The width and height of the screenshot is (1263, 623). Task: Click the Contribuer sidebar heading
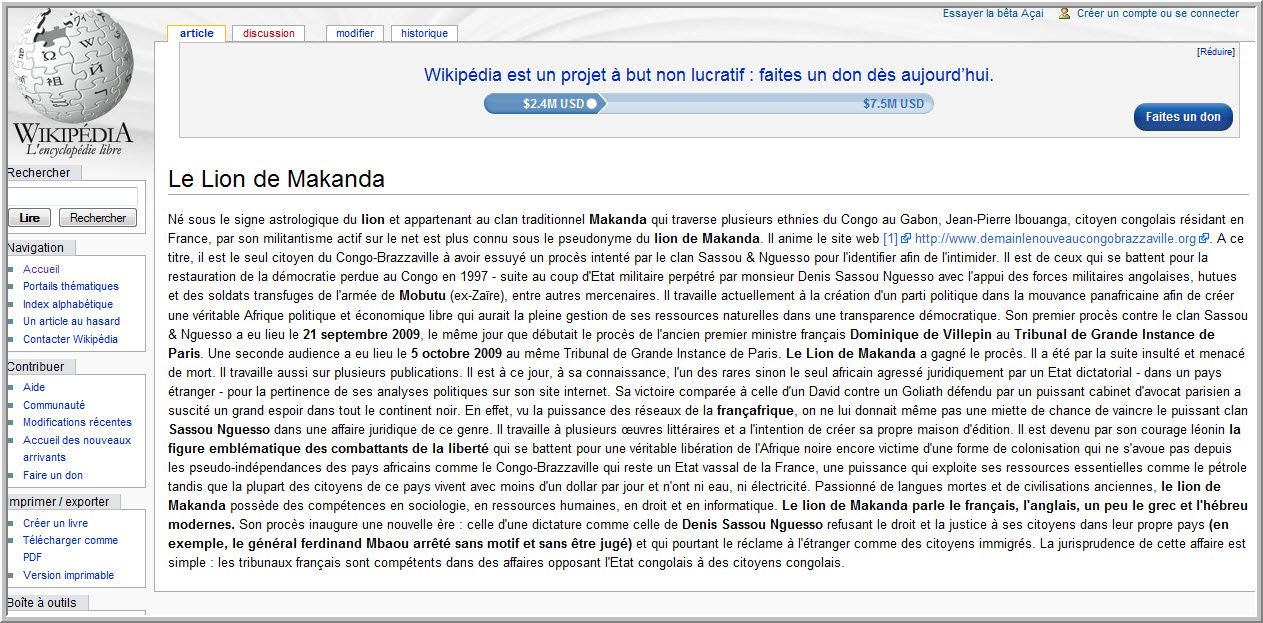click(35, 367)
